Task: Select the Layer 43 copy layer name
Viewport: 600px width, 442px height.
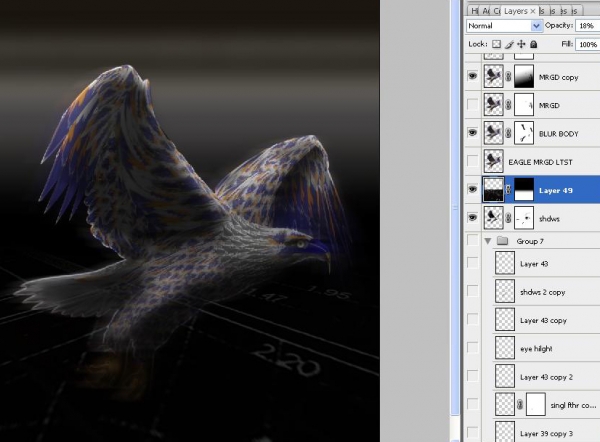Action: (543, 321)
